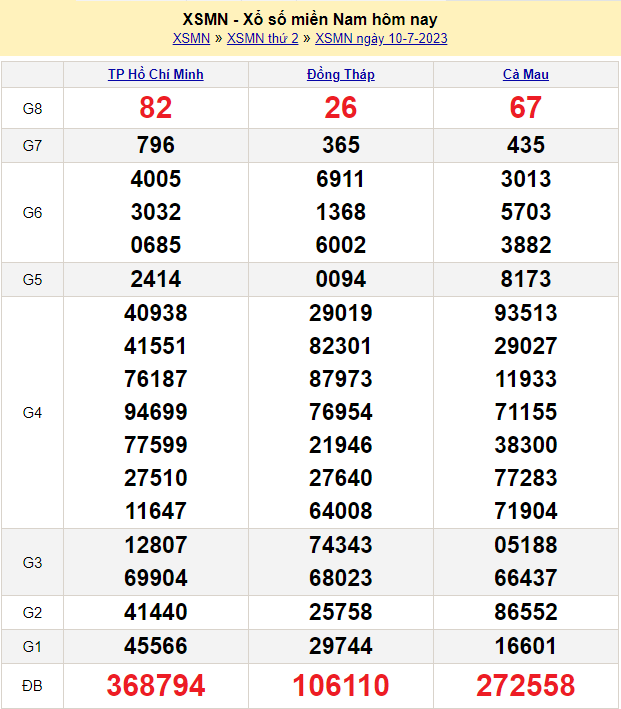Select the special prize number 106110
The width and height of the screenshot is (621, 709).
(x=341, y=685)
